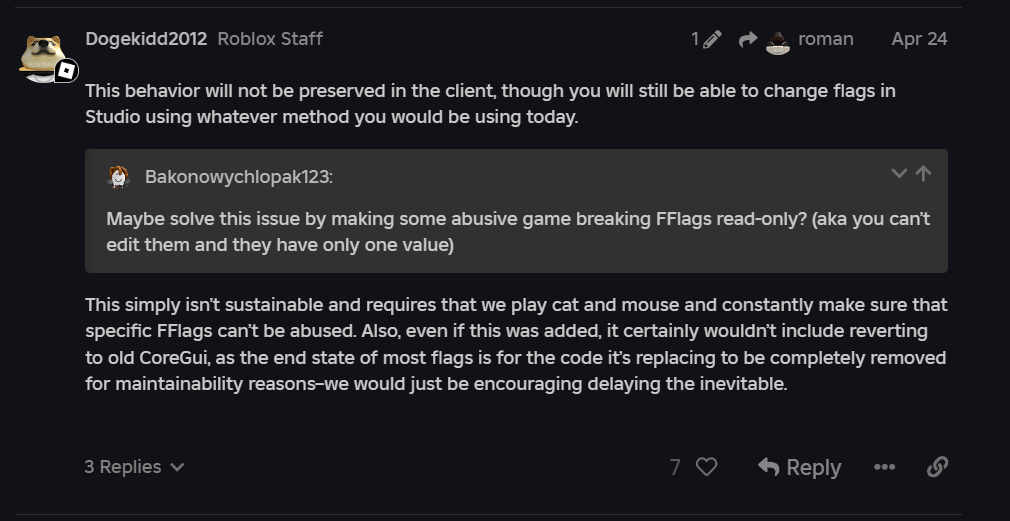
Task: Expand the 3 Replies dropdown
Action: (x=123, y=467)
